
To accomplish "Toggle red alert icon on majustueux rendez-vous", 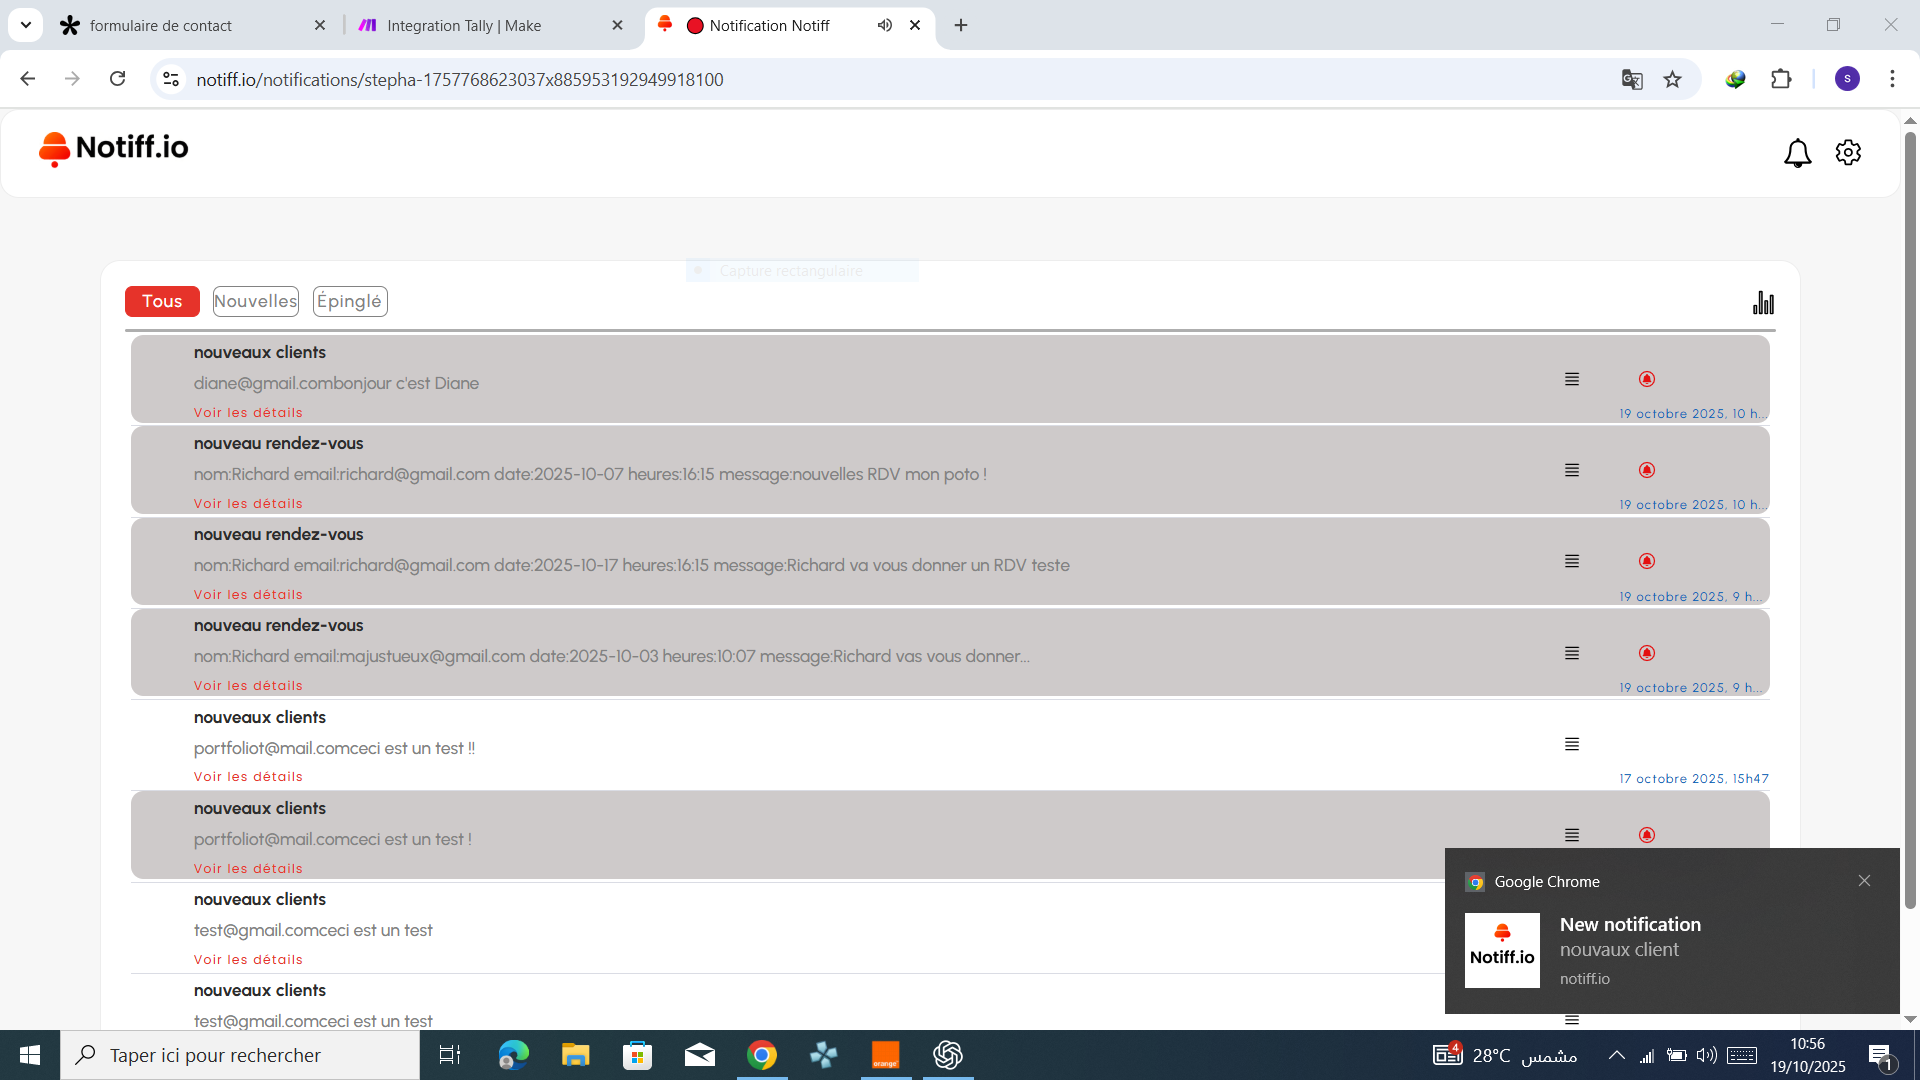I will tap(1647, 653).
